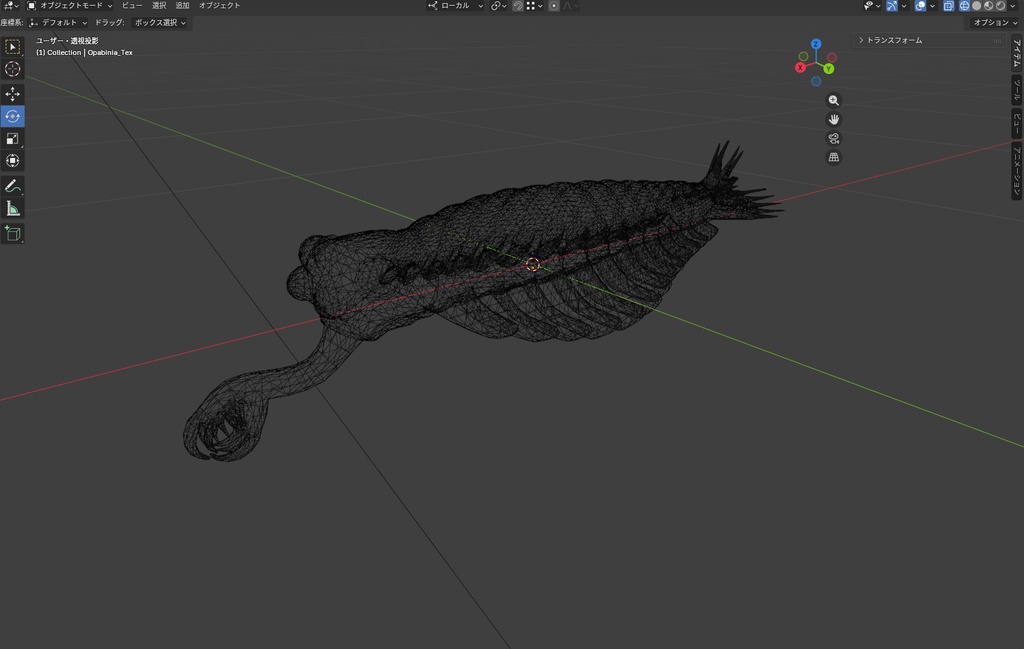The width and height of the screenshot is (1024, 649).
Task: Toggle show overlays button
Action: (920, 6)
